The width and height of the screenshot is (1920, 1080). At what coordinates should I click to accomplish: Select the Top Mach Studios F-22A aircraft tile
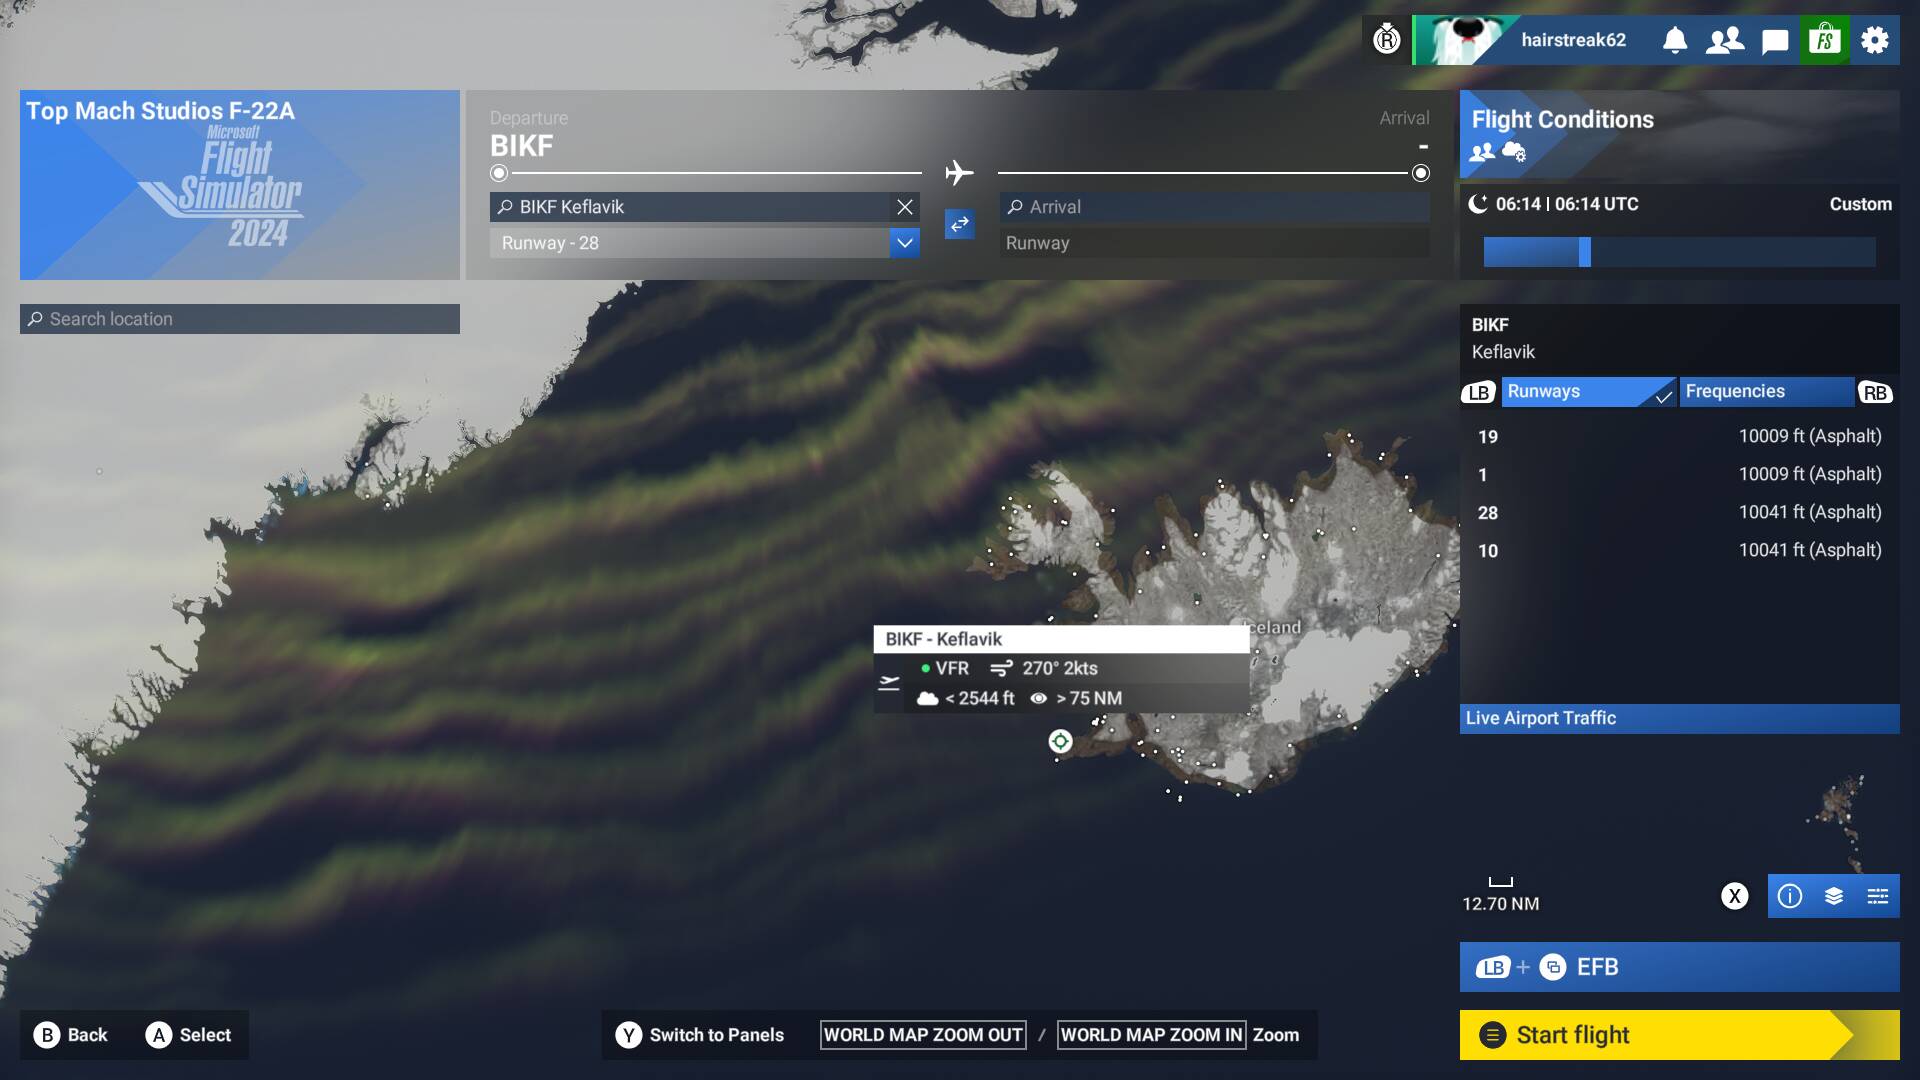pyautogui.click(x=240, y=185)
